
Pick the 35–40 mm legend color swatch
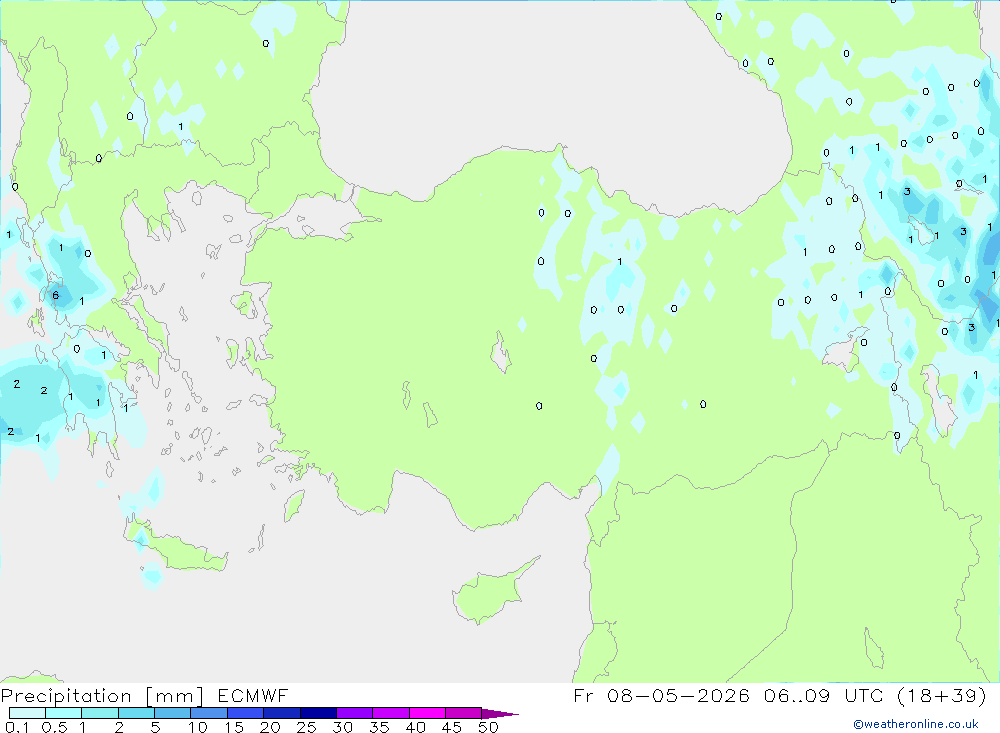click(390, 713)
